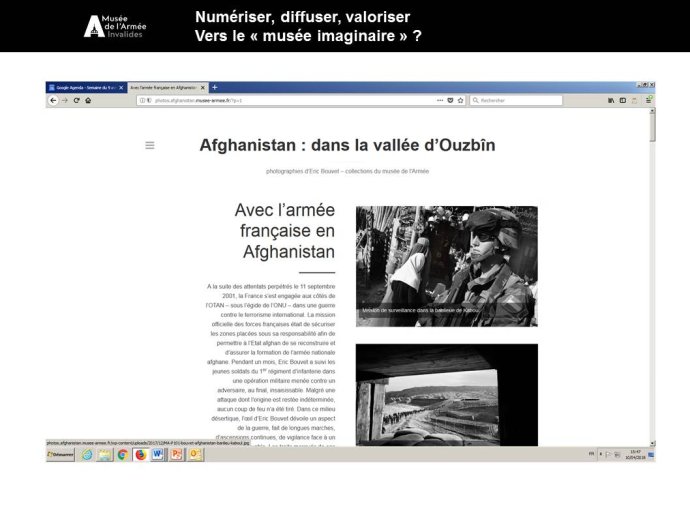Viewport: 690px width, 517px height.
Task: Open Google Chrome from taskbar
Action: click(x=123, y=455)
